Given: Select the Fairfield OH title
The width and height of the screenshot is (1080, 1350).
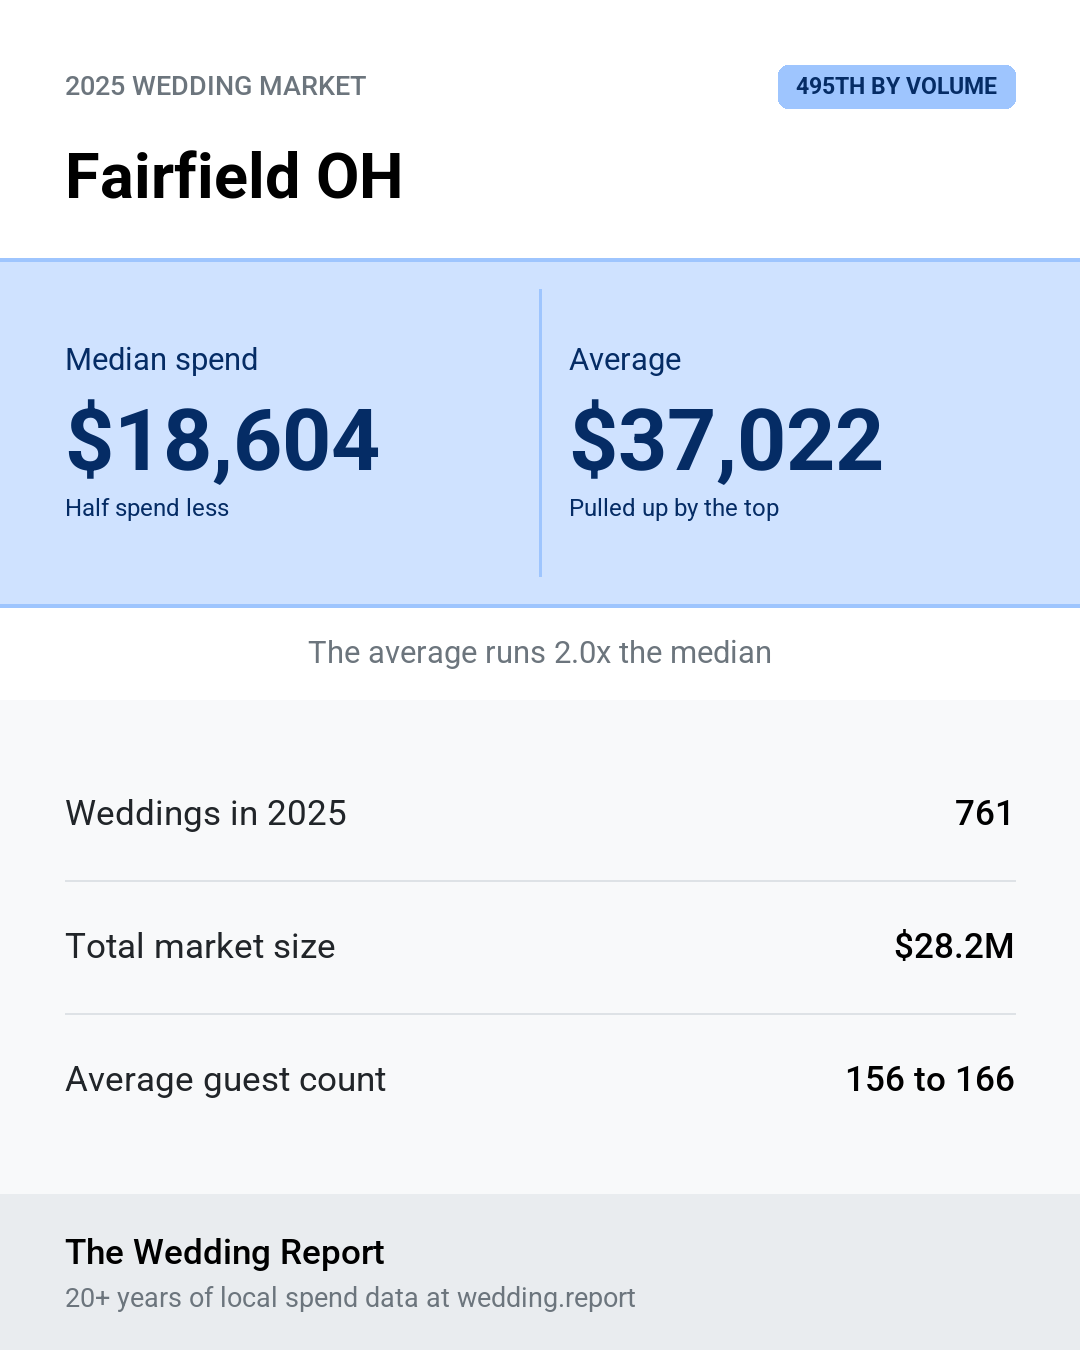Looking at the screenshot, I should tap(234, 176).
